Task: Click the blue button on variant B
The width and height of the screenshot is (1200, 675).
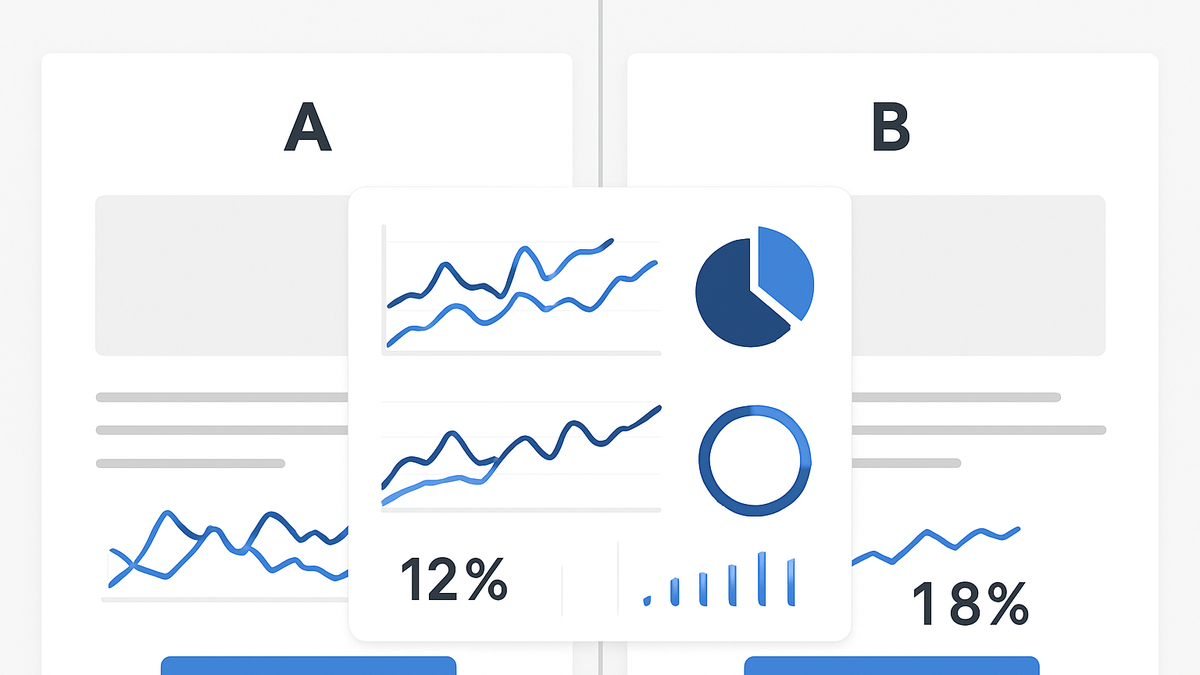Action: pos(892,666)
